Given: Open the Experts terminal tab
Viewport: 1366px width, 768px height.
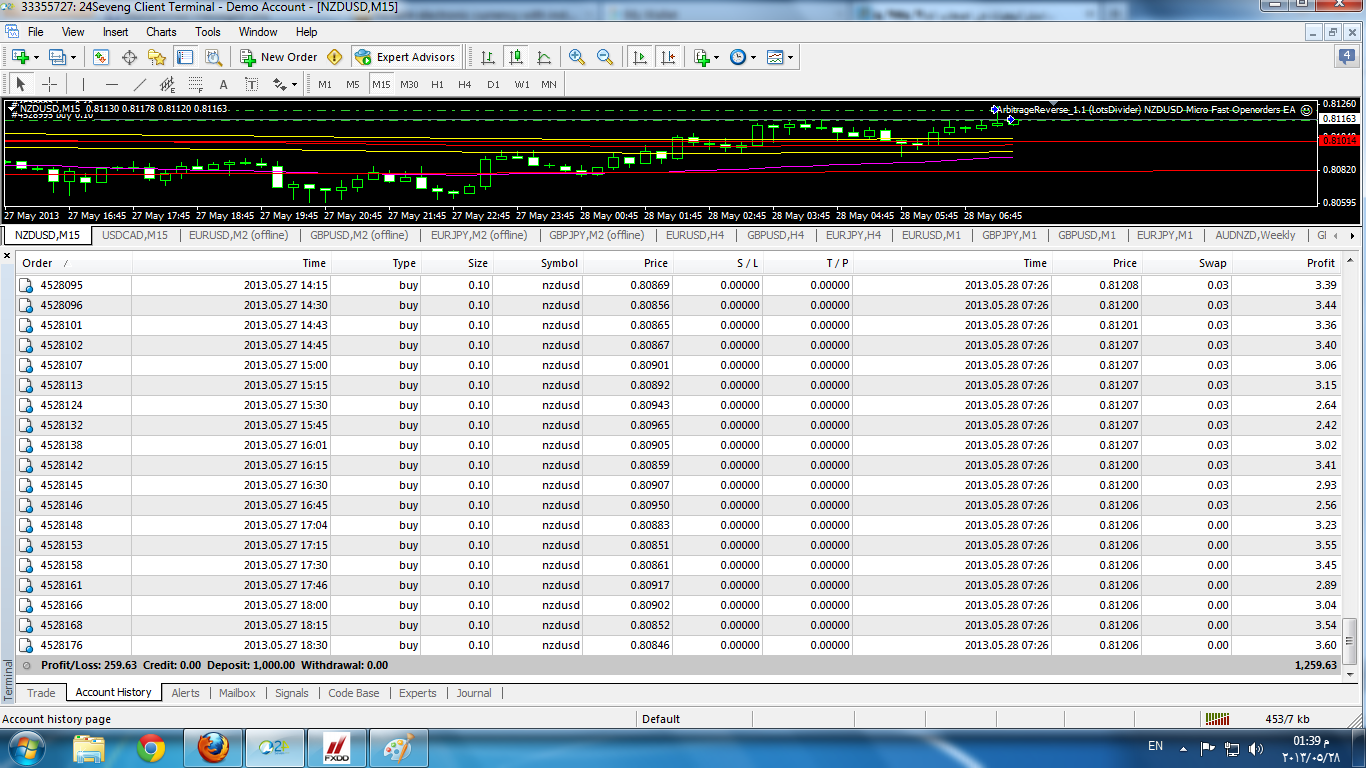Looking at the screenshot, I should (418, 693).
